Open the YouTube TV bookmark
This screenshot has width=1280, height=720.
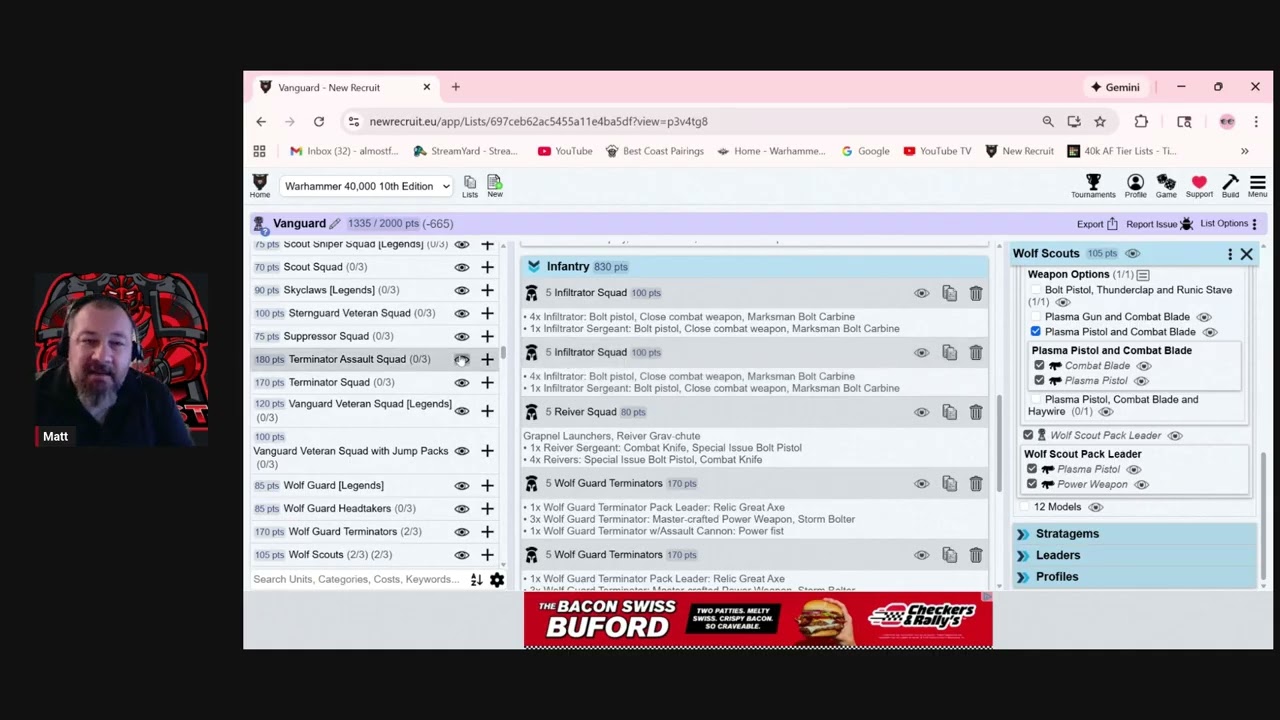pyautogui.click(x=937, y=151)
